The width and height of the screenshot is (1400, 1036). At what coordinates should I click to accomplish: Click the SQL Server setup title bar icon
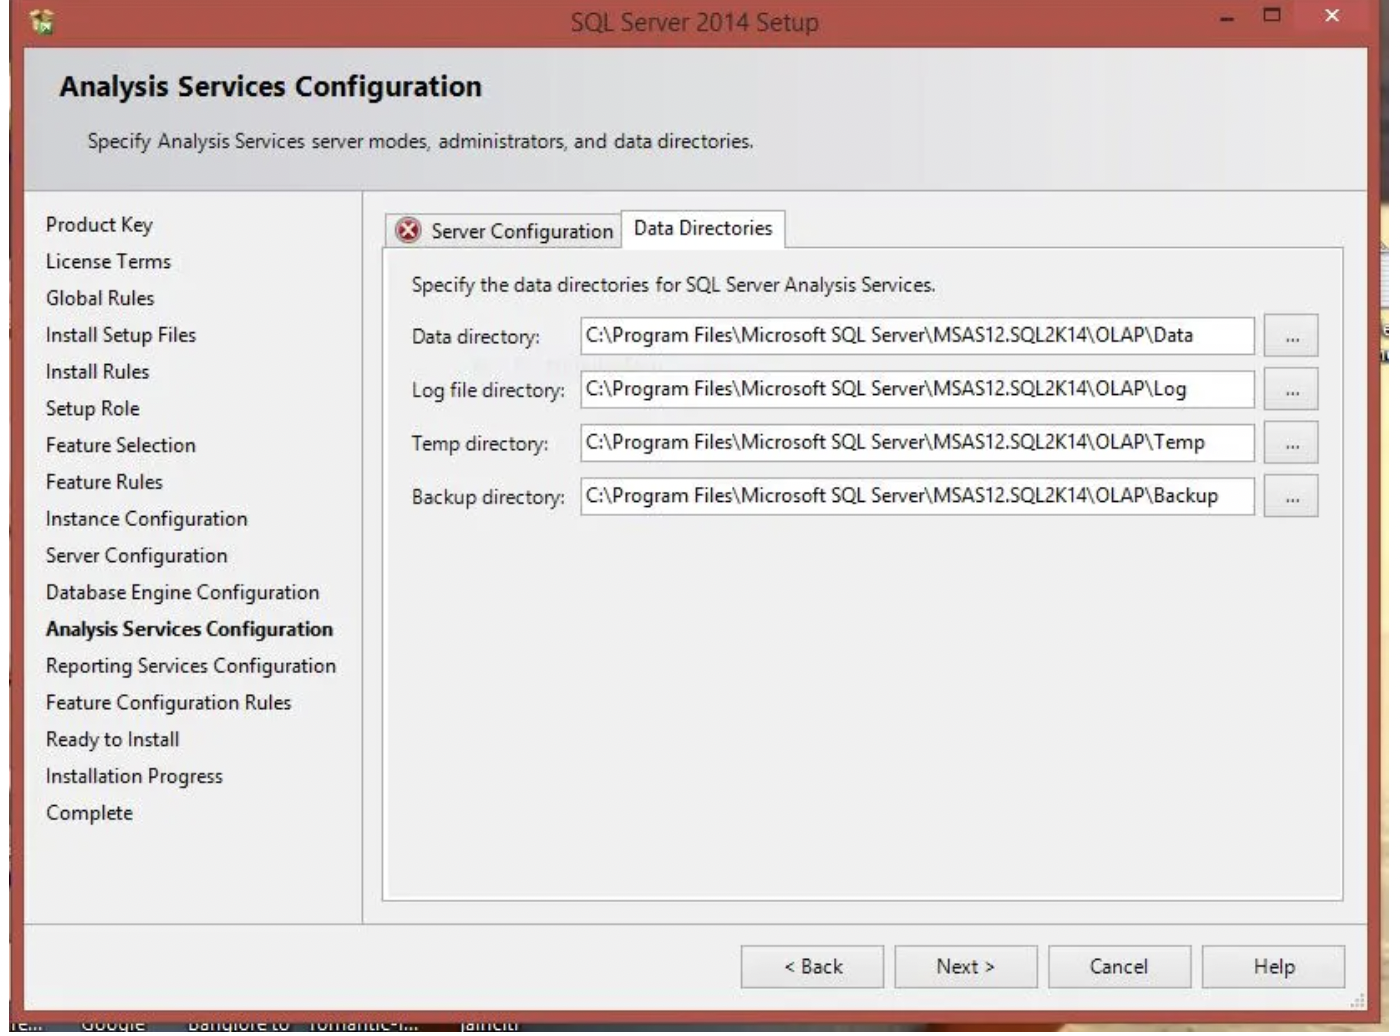(x=42, y=20)
